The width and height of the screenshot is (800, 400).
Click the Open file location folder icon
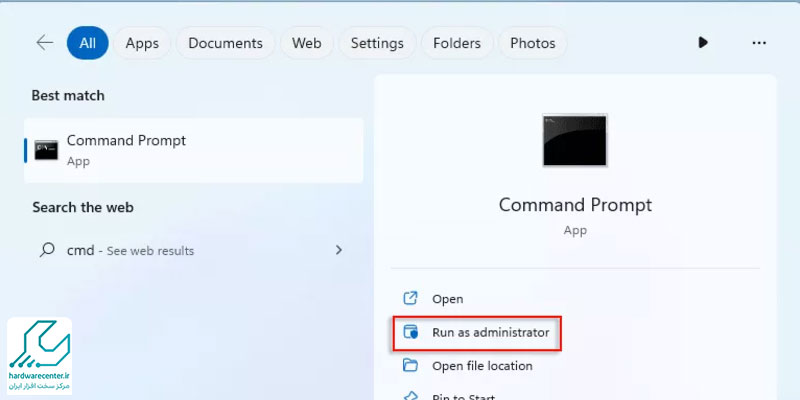pyautogui.click(x=411, y=365)
